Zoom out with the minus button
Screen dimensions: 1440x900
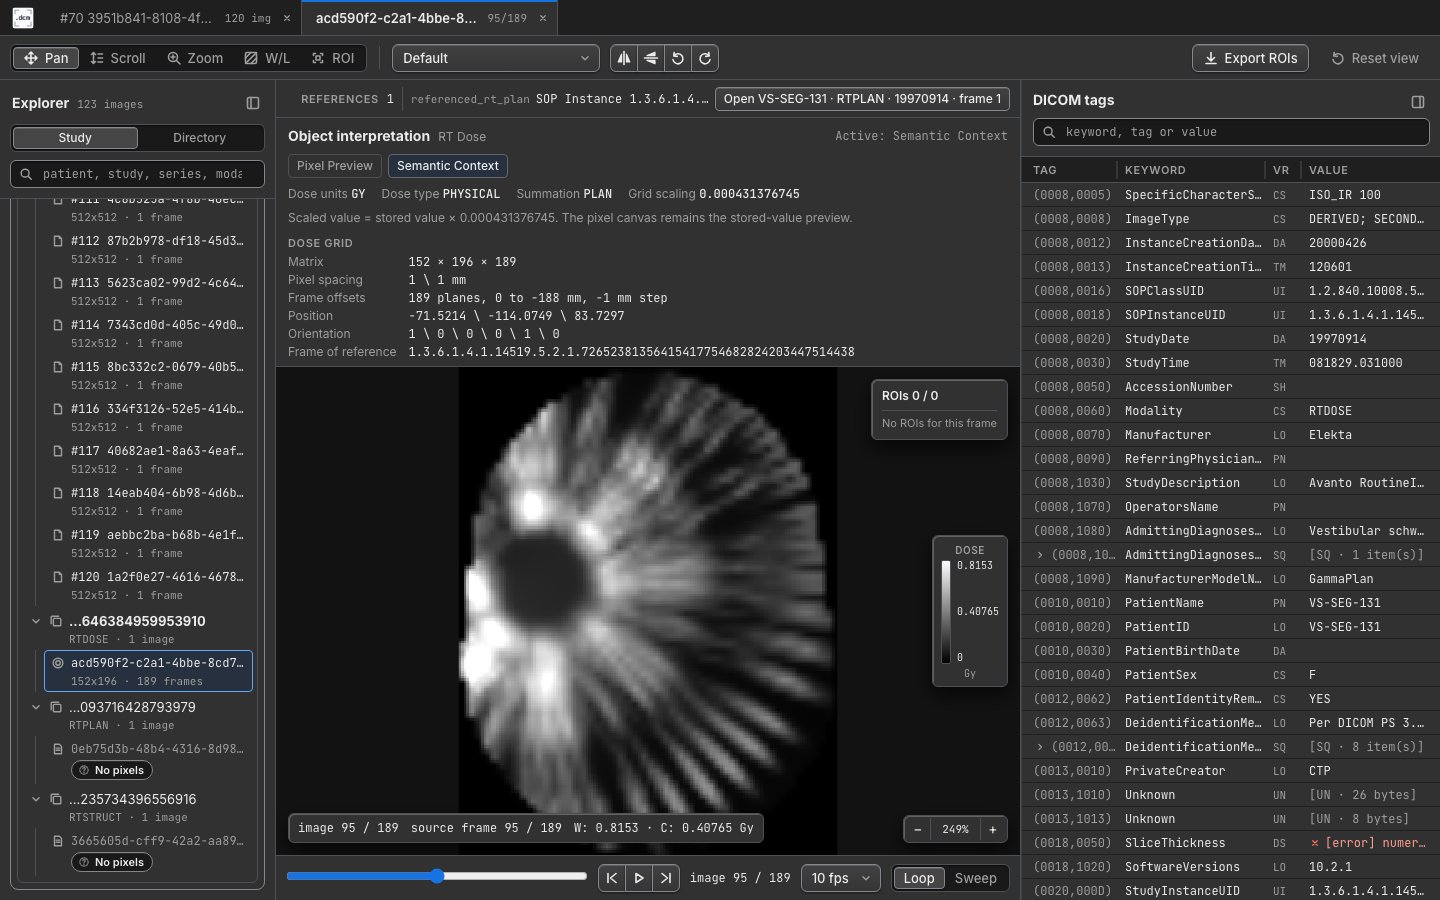click(x=918, y=829)
